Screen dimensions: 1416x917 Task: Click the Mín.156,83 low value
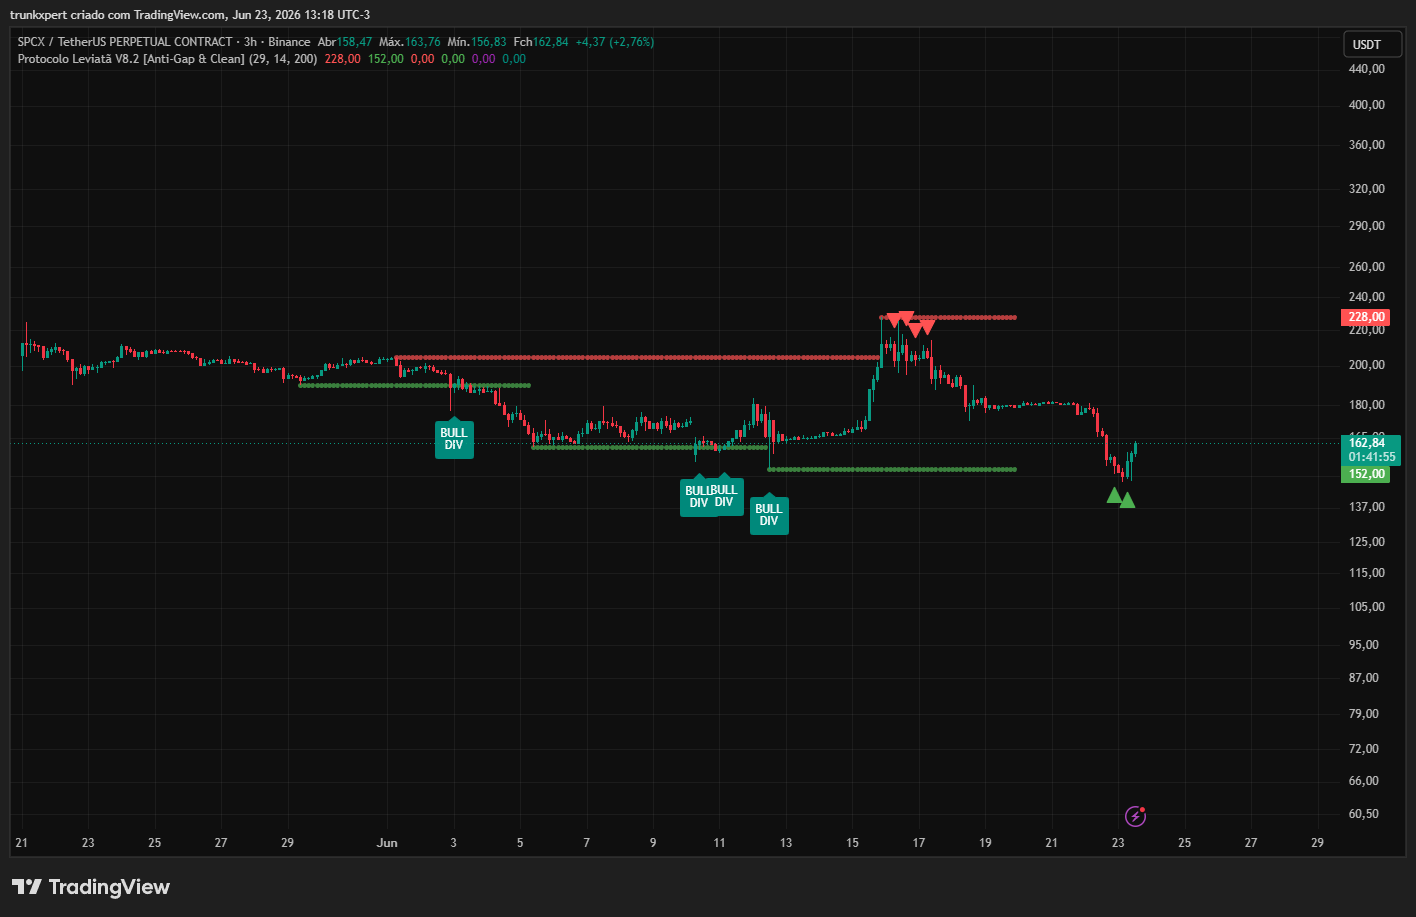[x=477, y=42]
